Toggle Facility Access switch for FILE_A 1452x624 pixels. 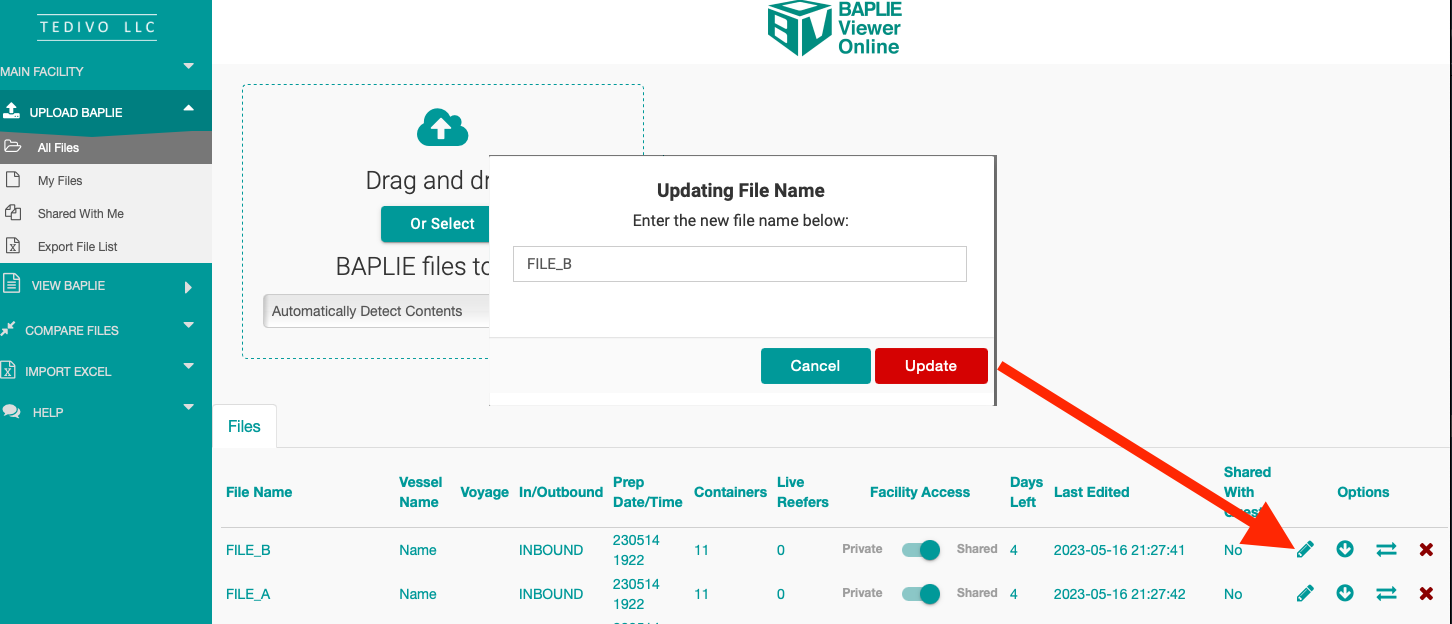920,594
